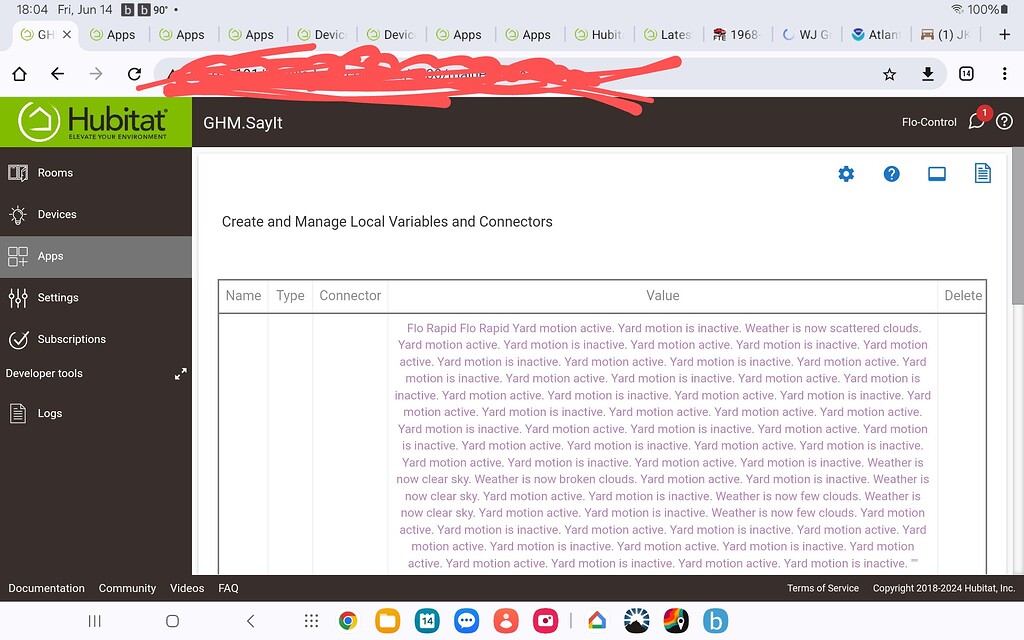
Task: Open the Documentation footer link
Action: point(46,588)
